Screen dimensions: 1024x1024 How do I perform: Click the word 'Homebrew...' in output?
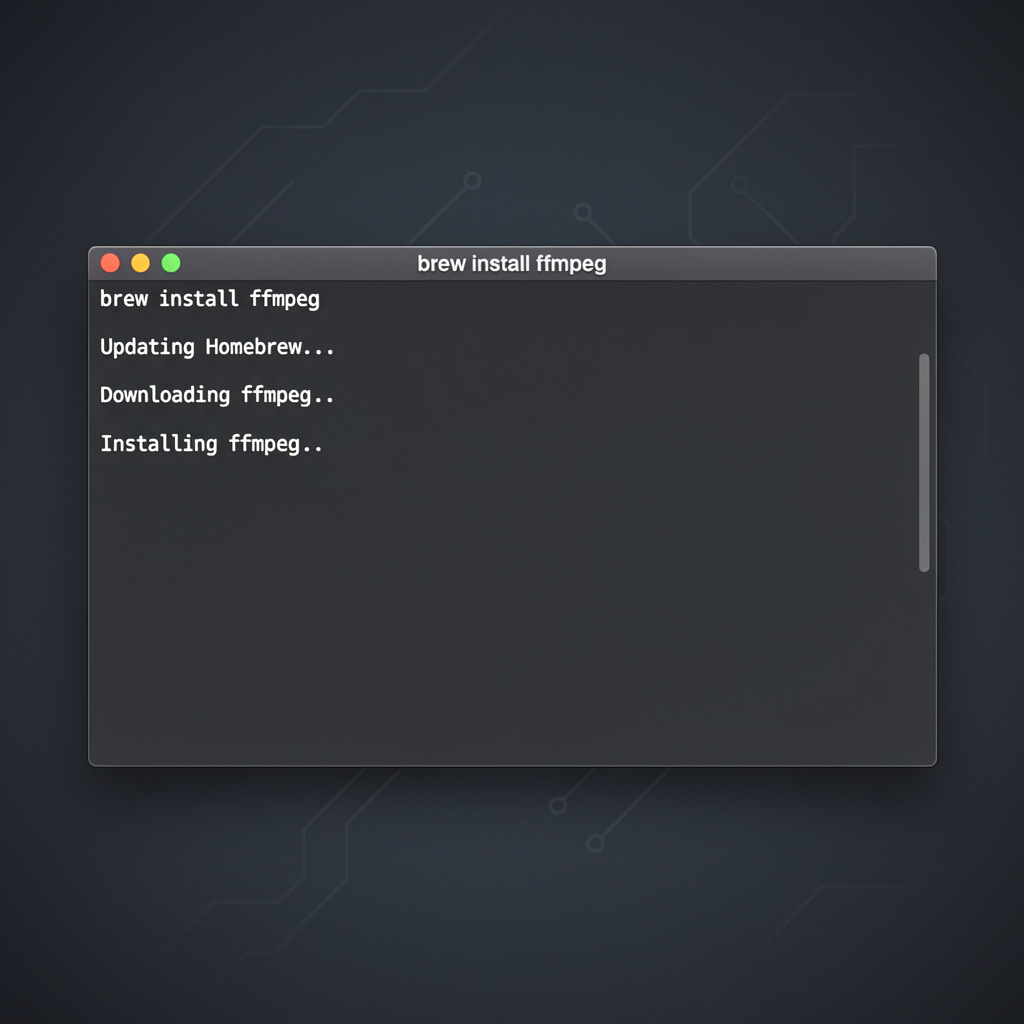pos(270,347)
